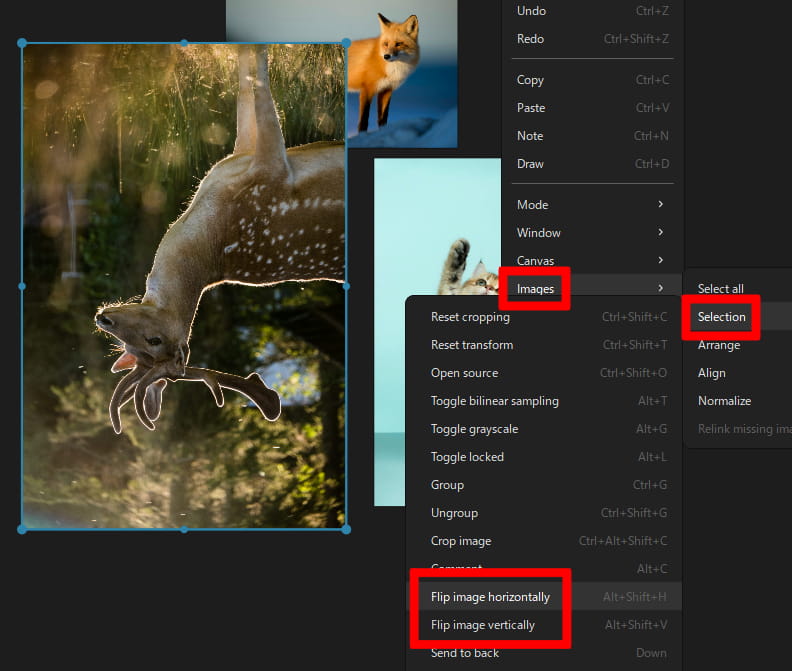The height and width of the screenshot is (671, 792).
Task: Click top-right resize handle of deer image
Action: [x=346, y=43]
